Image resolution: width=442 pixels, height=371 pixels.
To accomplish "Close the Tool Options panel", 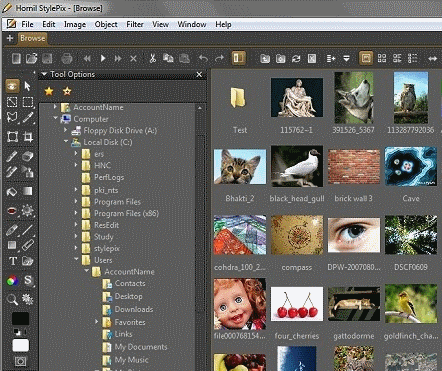I will coord(199,74).
